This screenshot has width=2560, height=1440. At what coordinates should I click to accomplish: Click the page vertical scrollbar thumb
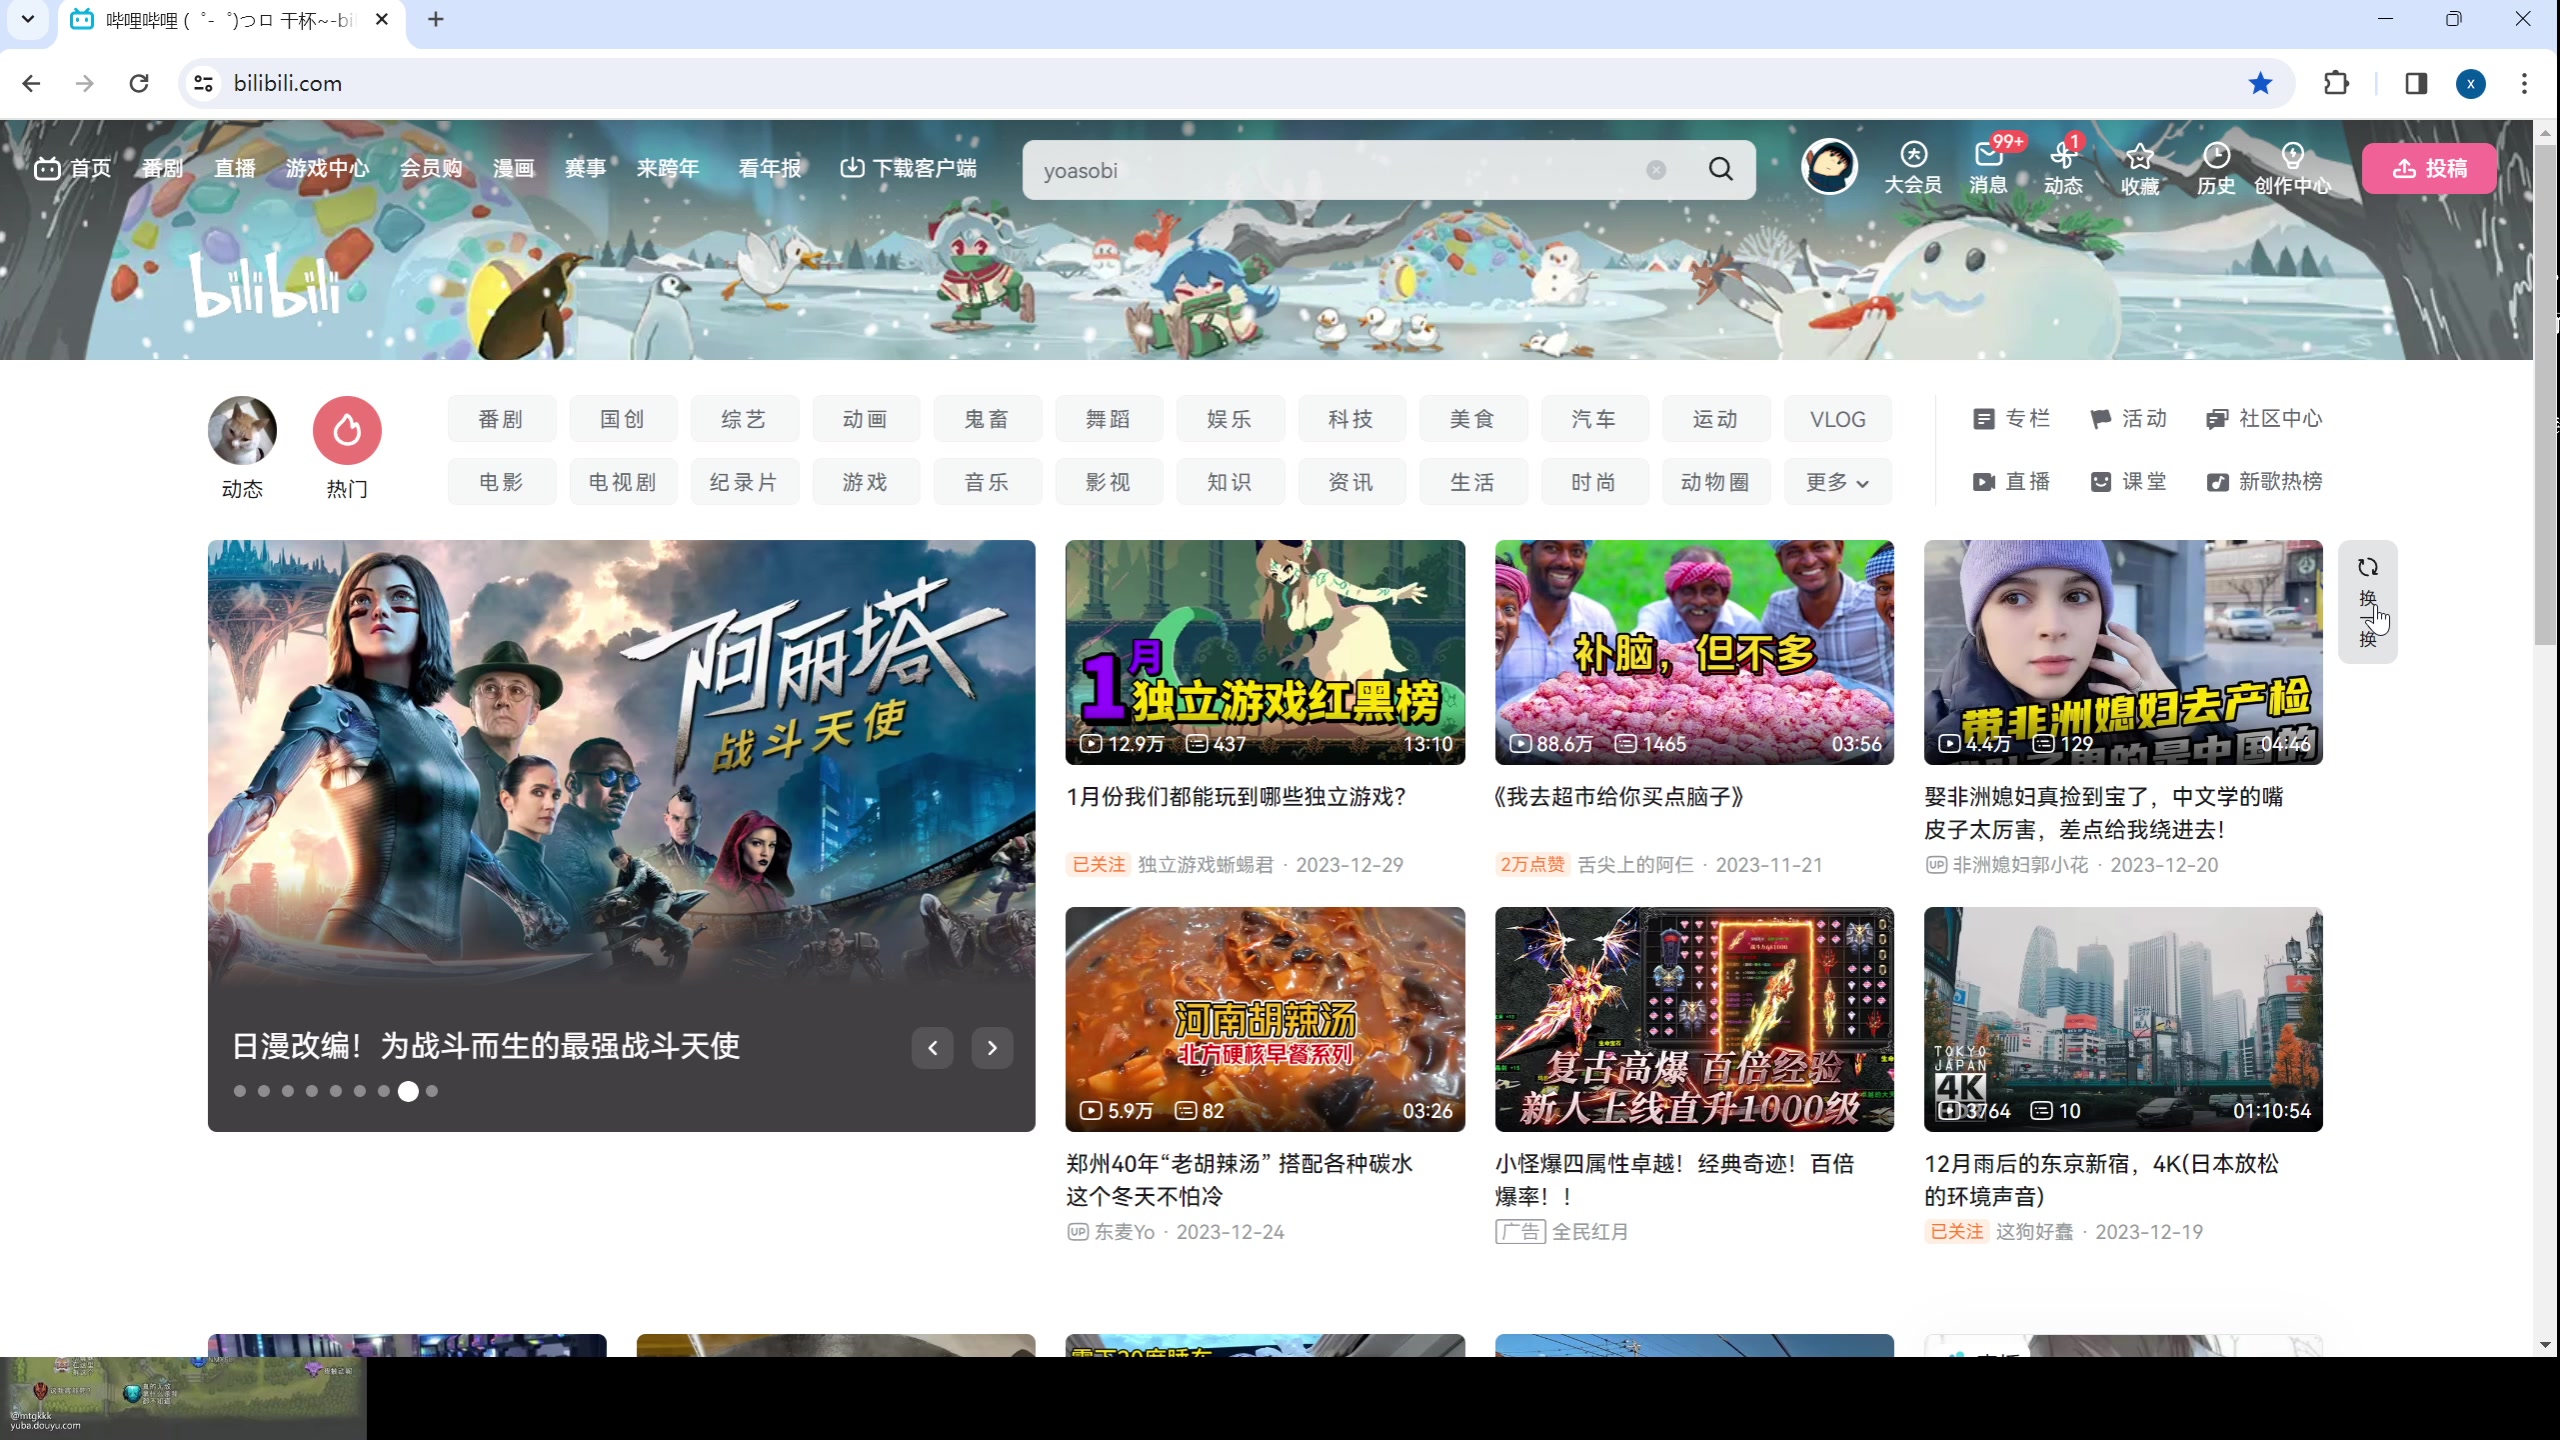pos(2546,395)
